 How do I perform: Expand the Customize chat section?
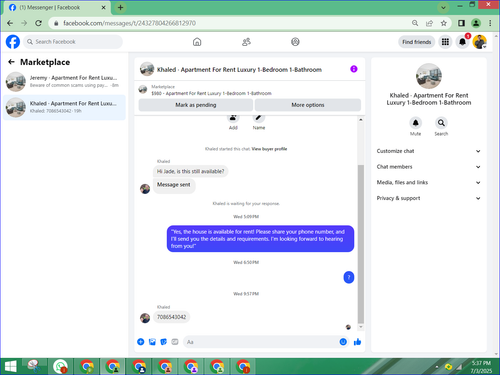click(x=429, y=151)
